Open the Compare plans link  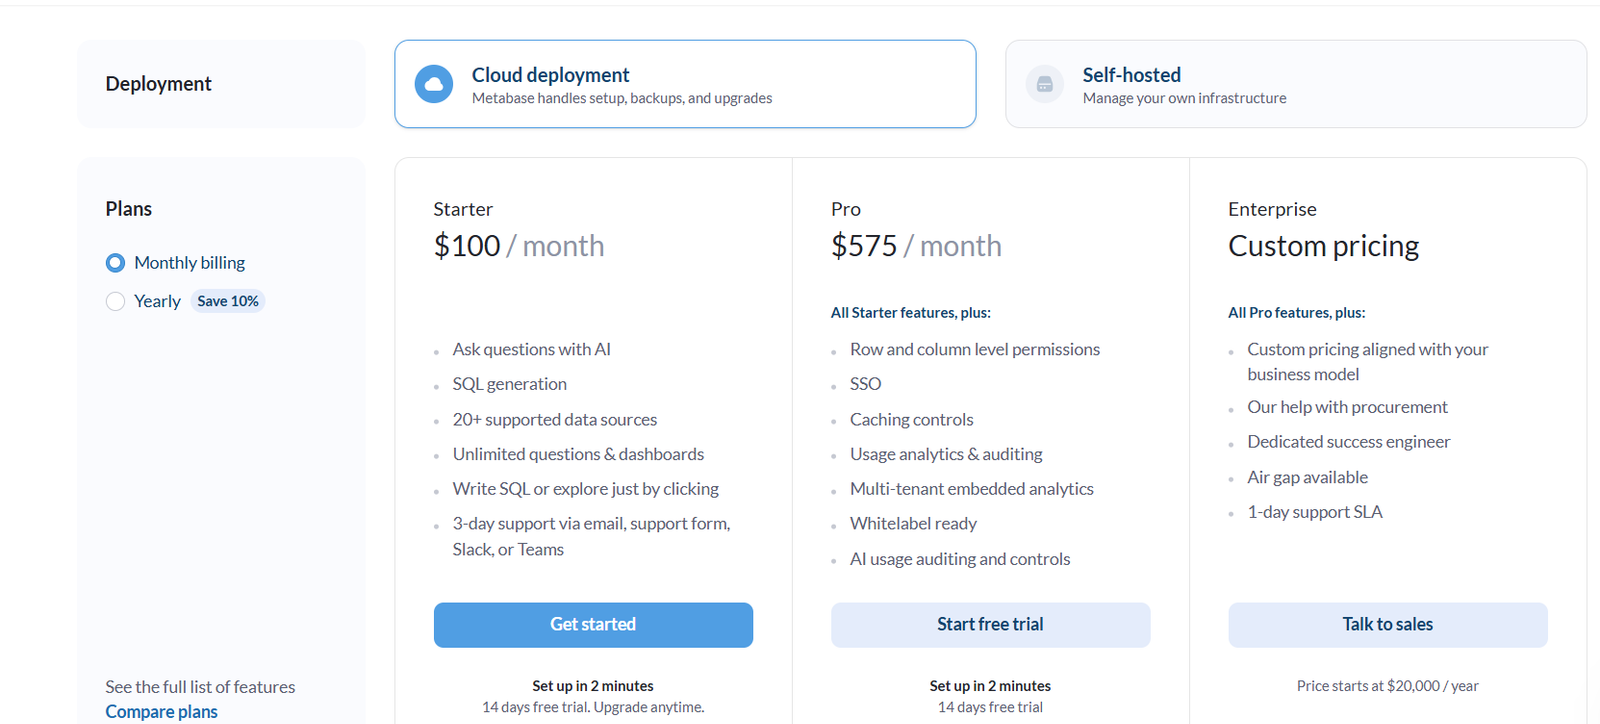click(x=162, y=712)
